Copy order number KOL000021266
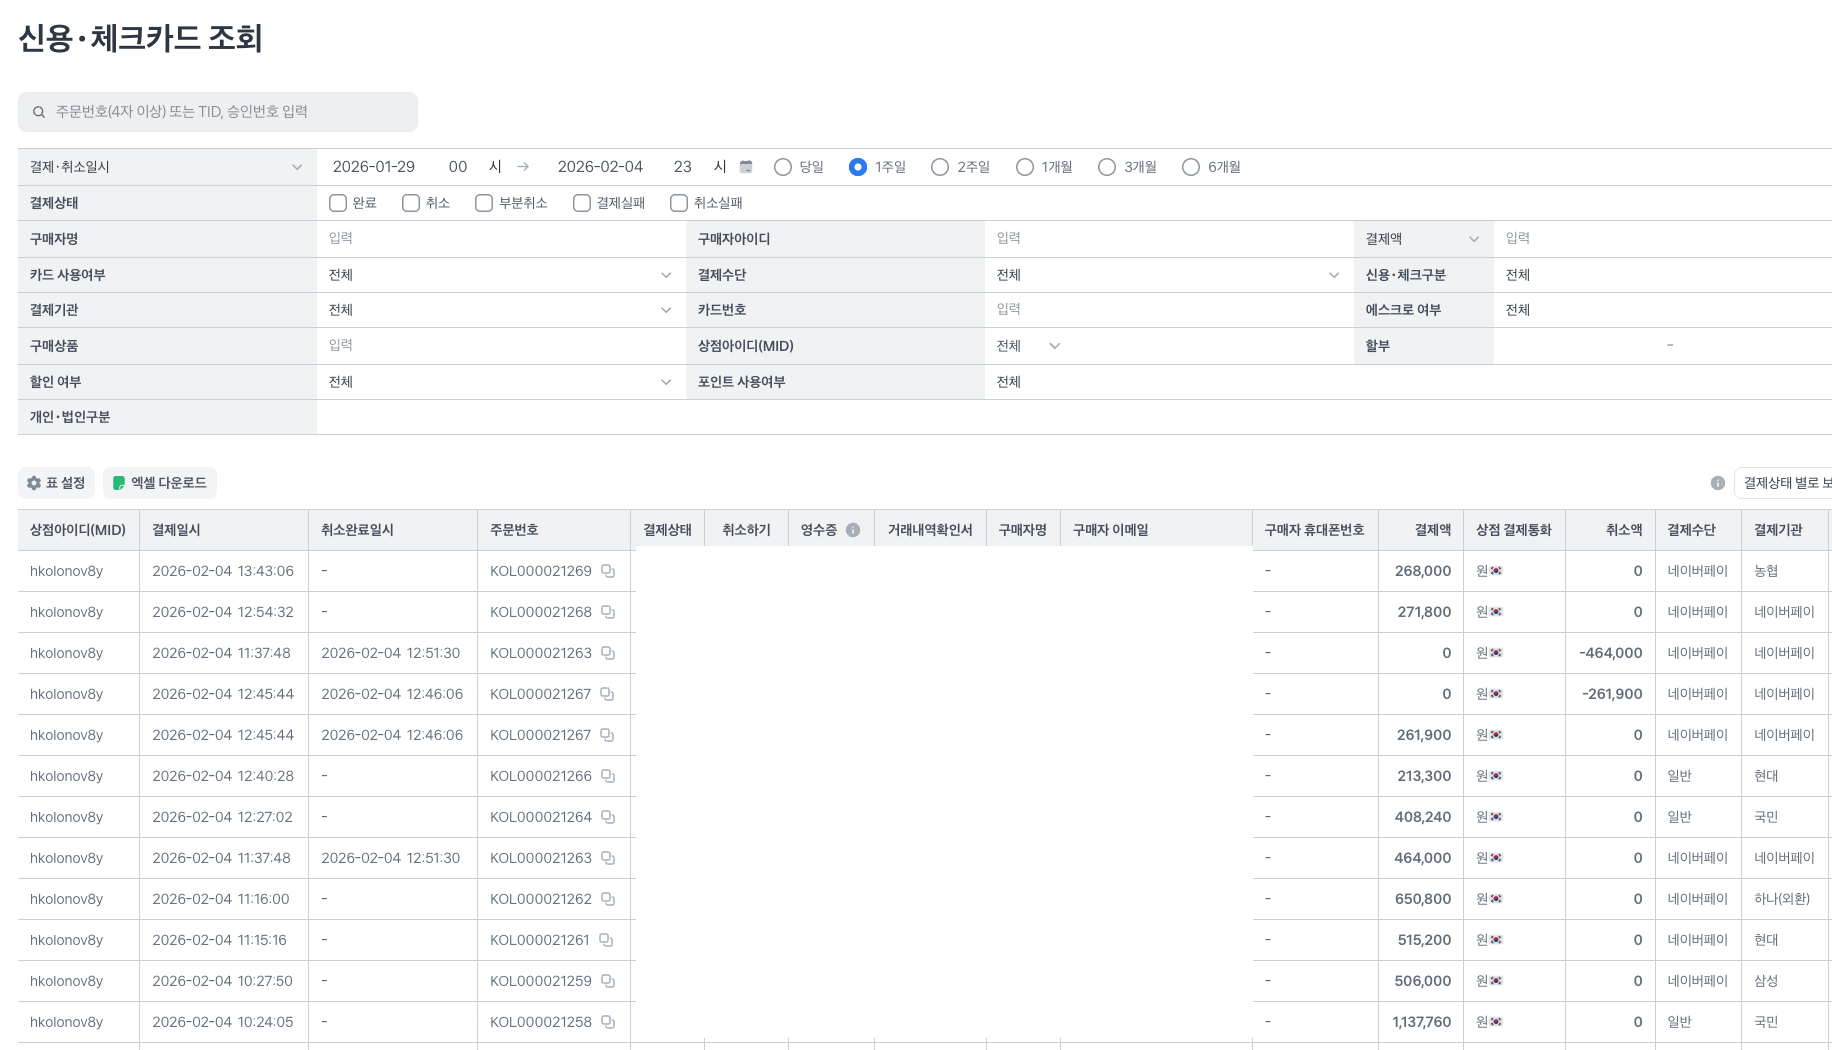Screen dimensions: 1832x1050 click(x=608, y=776)
